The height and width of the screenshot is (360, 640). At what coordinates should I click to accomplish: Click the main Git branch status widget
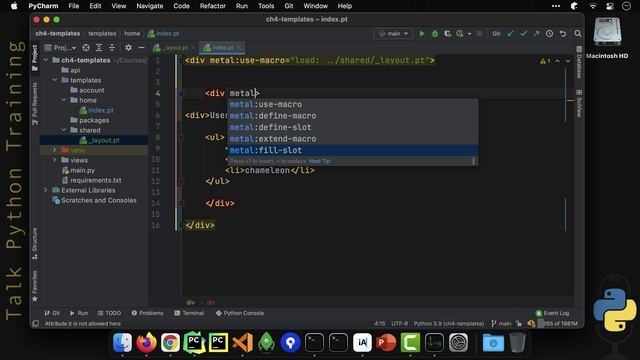[x=501, y=324]
